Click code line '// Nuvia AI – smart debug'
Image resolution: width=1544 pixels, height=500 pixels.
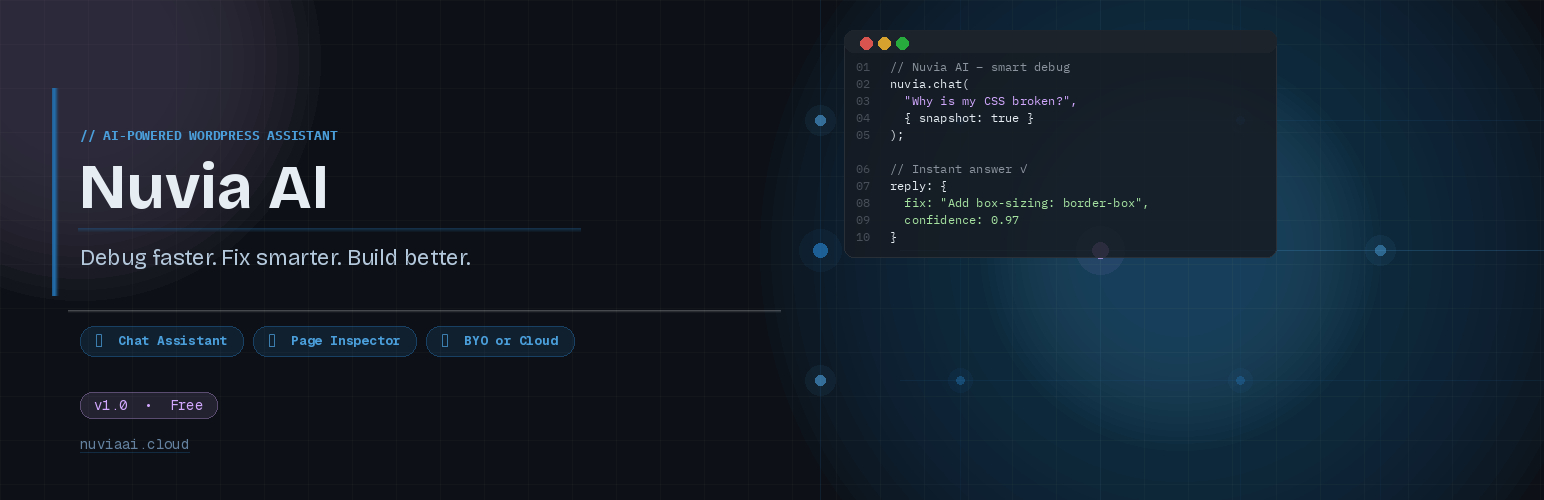coord(980,67)
